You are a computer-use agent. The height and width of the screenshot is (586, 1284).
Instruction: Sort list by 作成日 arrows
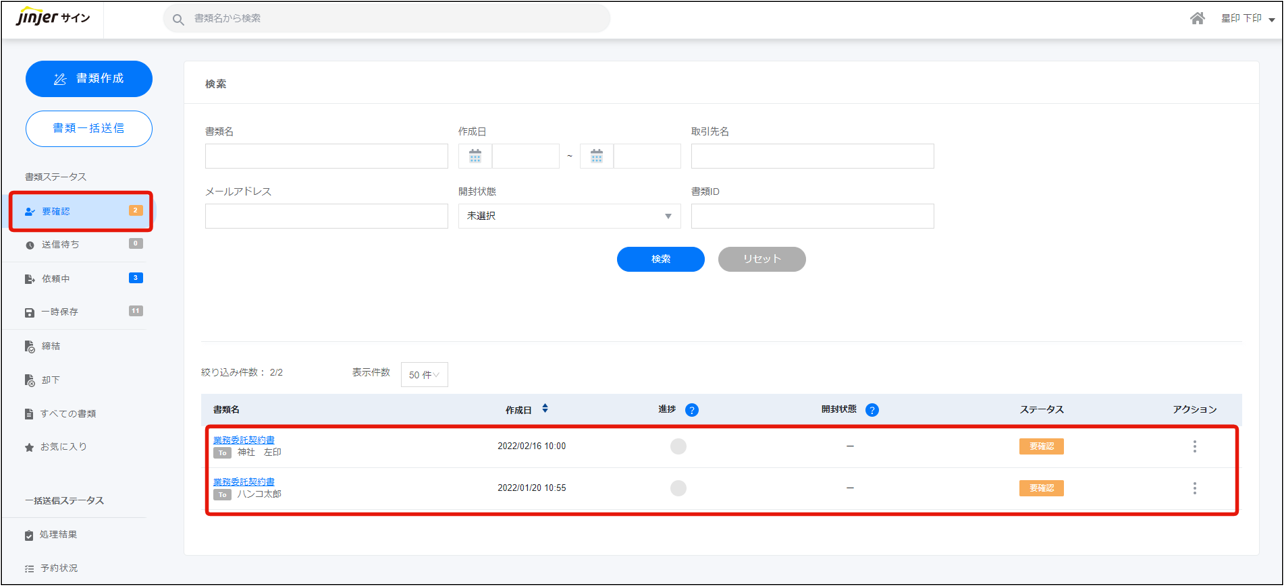(x=545, y=409)
